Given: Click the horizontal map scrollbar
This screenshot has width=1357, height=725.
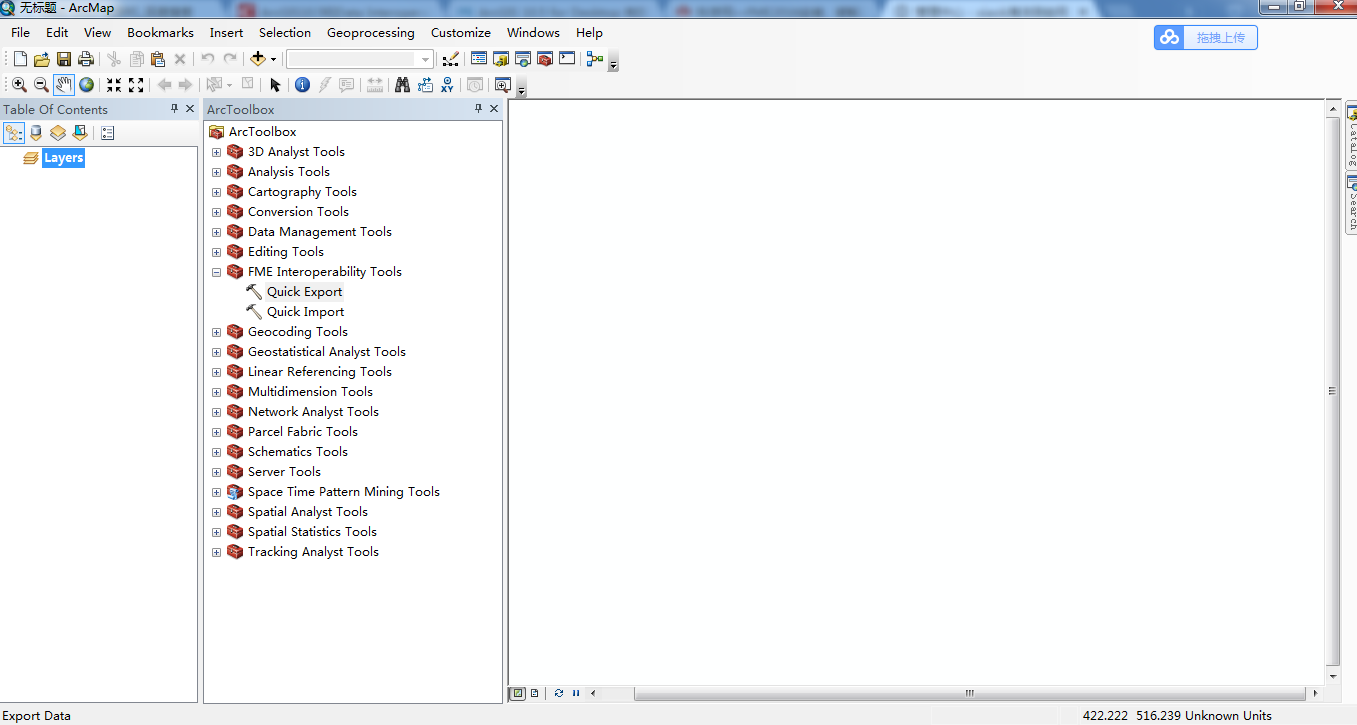Looking at the screenshot, I should click(969, 693).
